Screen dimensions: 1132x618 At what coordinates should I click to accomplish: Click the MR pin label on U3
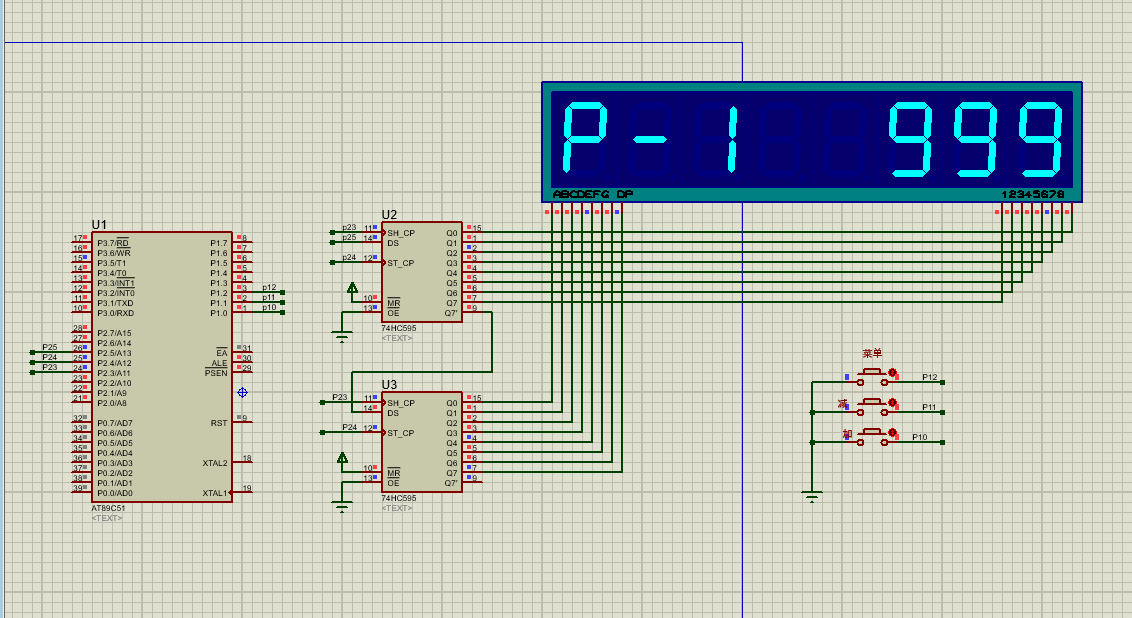click(x=393, y=473)
